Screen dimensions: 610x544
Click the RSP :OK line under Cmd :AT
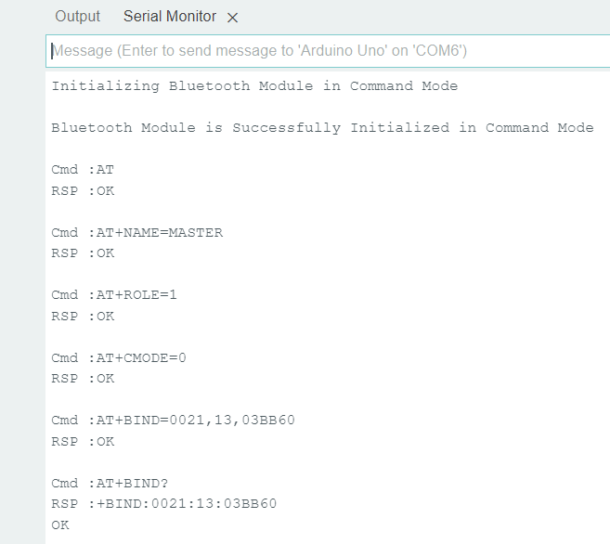pos(82,191)
